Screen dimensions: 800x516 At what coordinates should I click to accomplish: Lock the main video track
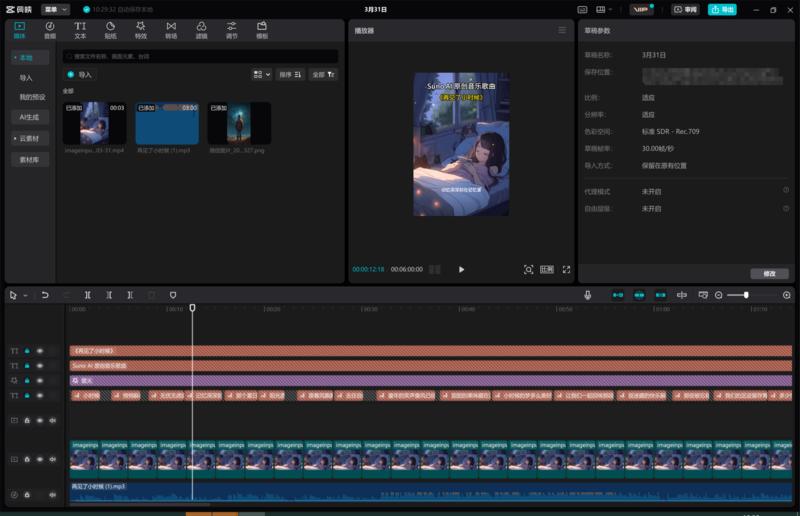pyautogui.click(x=27, y=459)
